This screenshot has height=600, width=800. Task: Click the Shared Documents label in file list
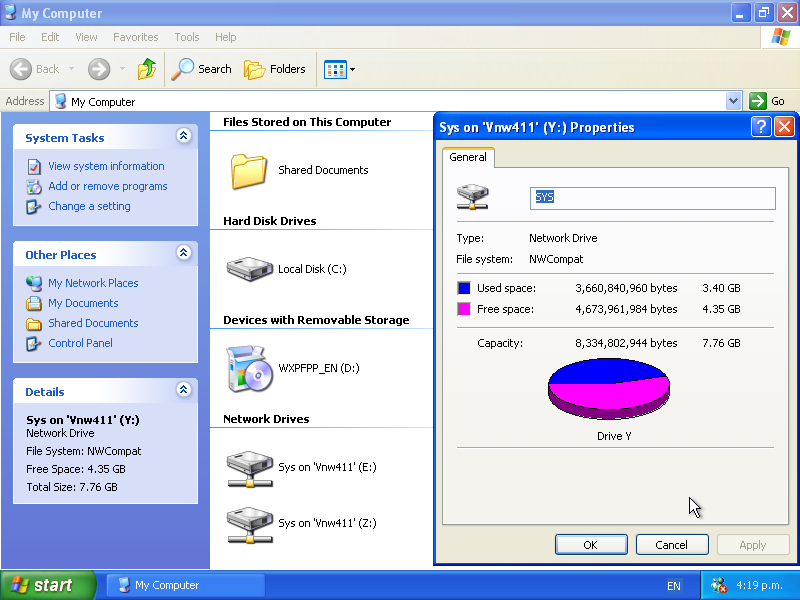pos(323,170)
